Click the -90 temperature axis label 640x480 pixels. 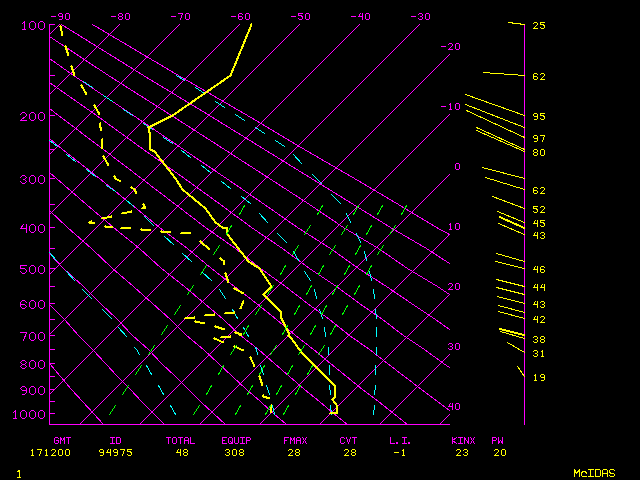coord(61,17)
